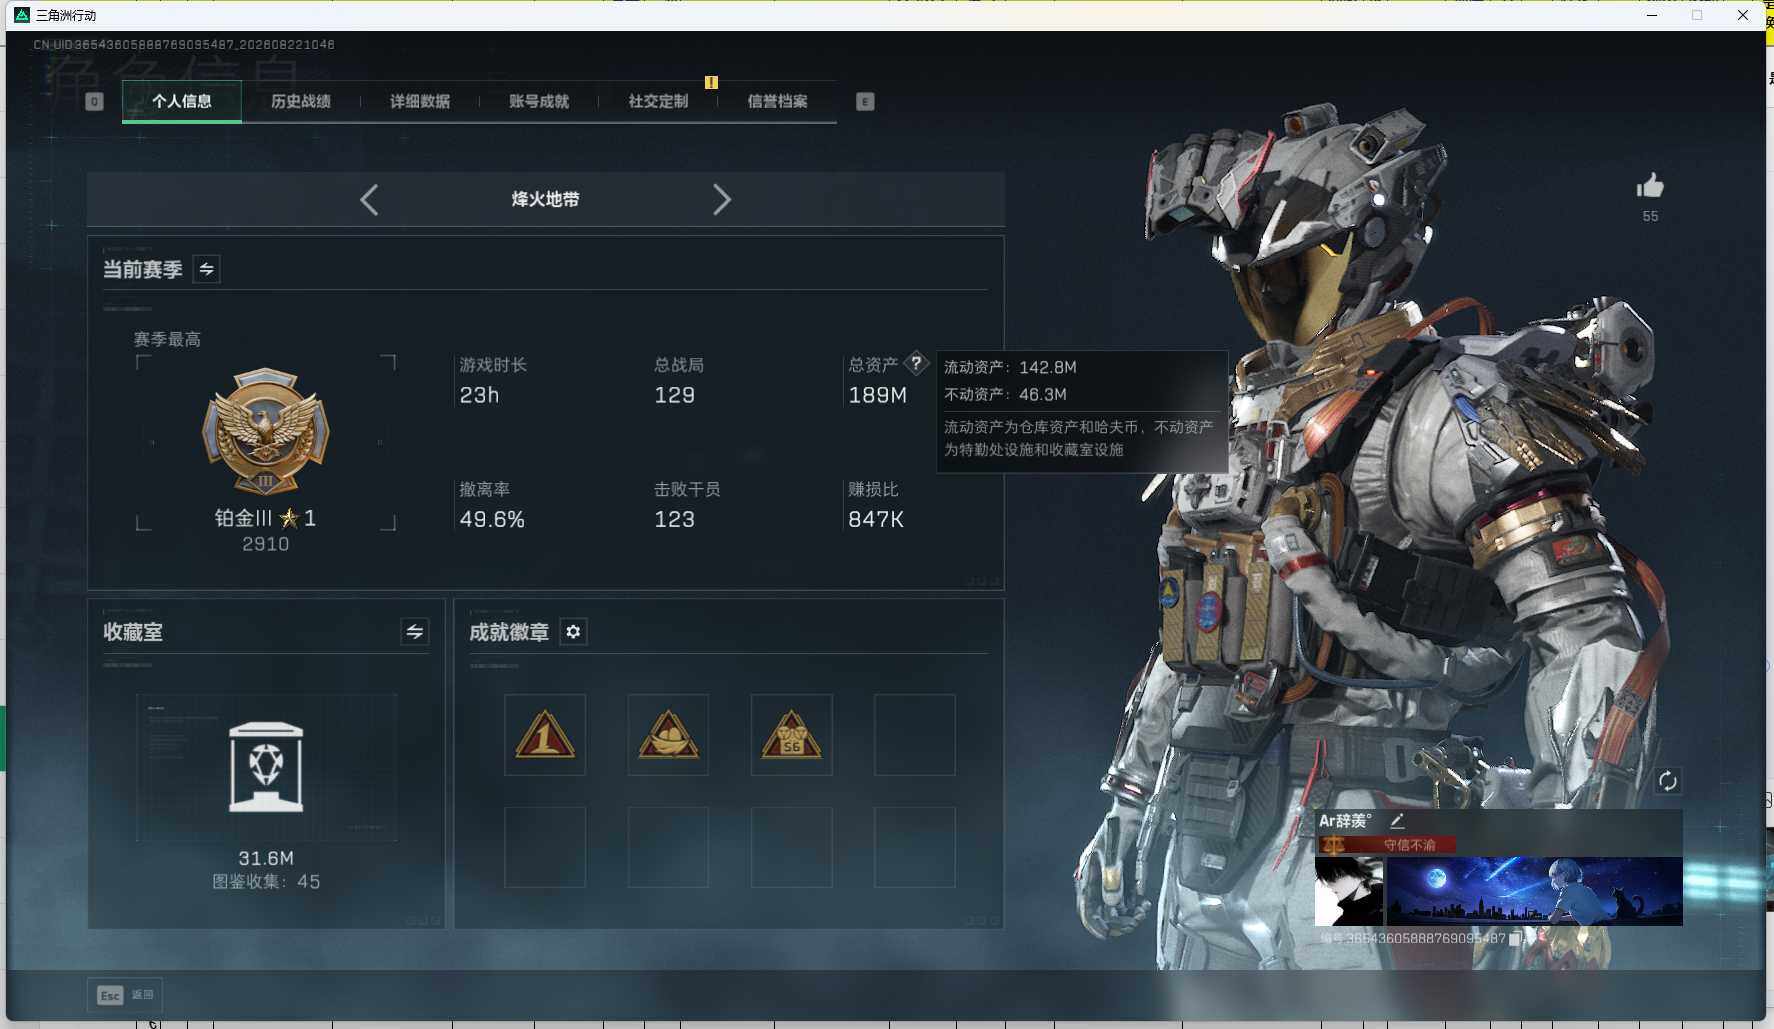Image resolution: width=1774 pixels, height=1029 pixels.
Task: Click the 游戏时长 value 23h
Action: [479, 396]
